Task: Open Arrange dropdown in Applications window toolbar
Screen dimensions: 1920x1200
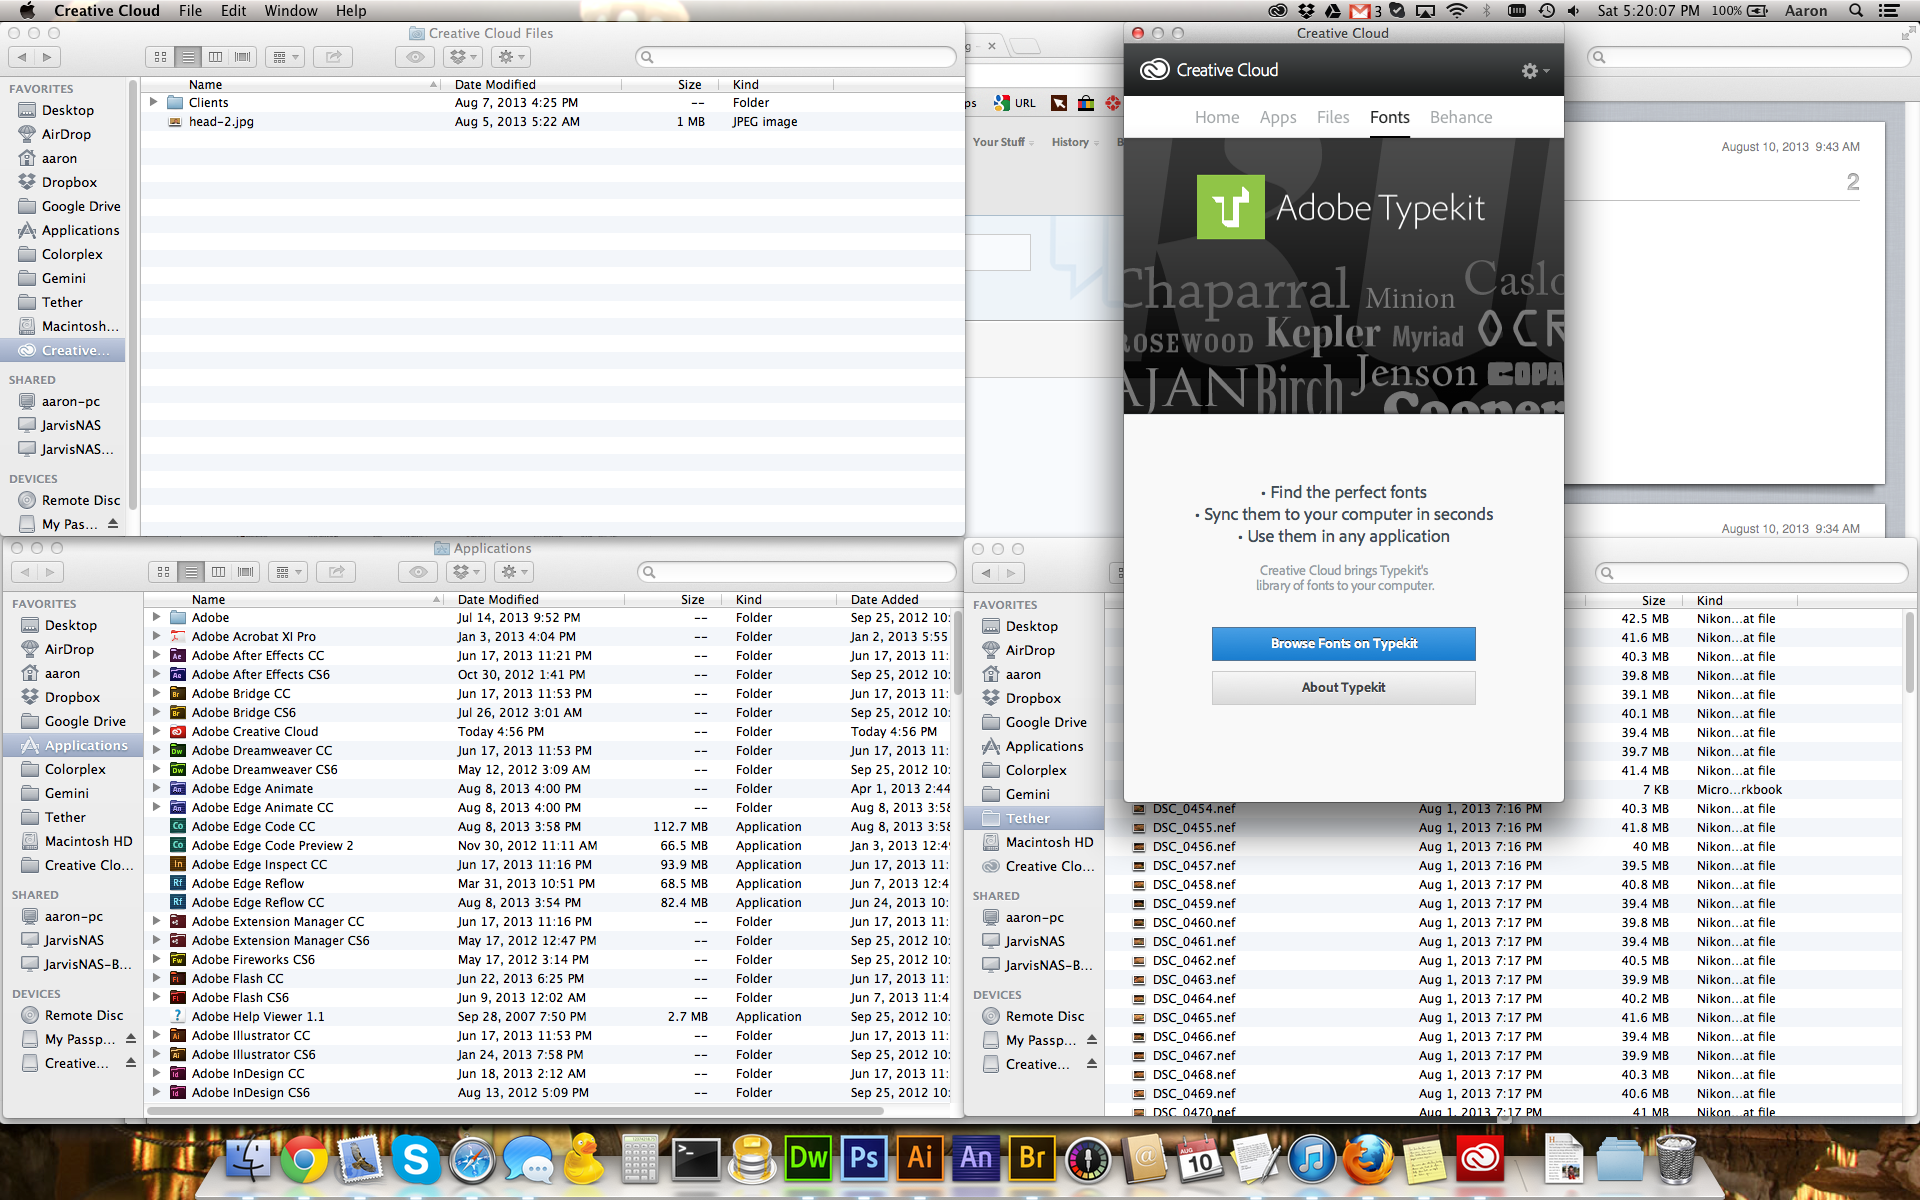Action: pyautogui.click(x=289, y=572)
